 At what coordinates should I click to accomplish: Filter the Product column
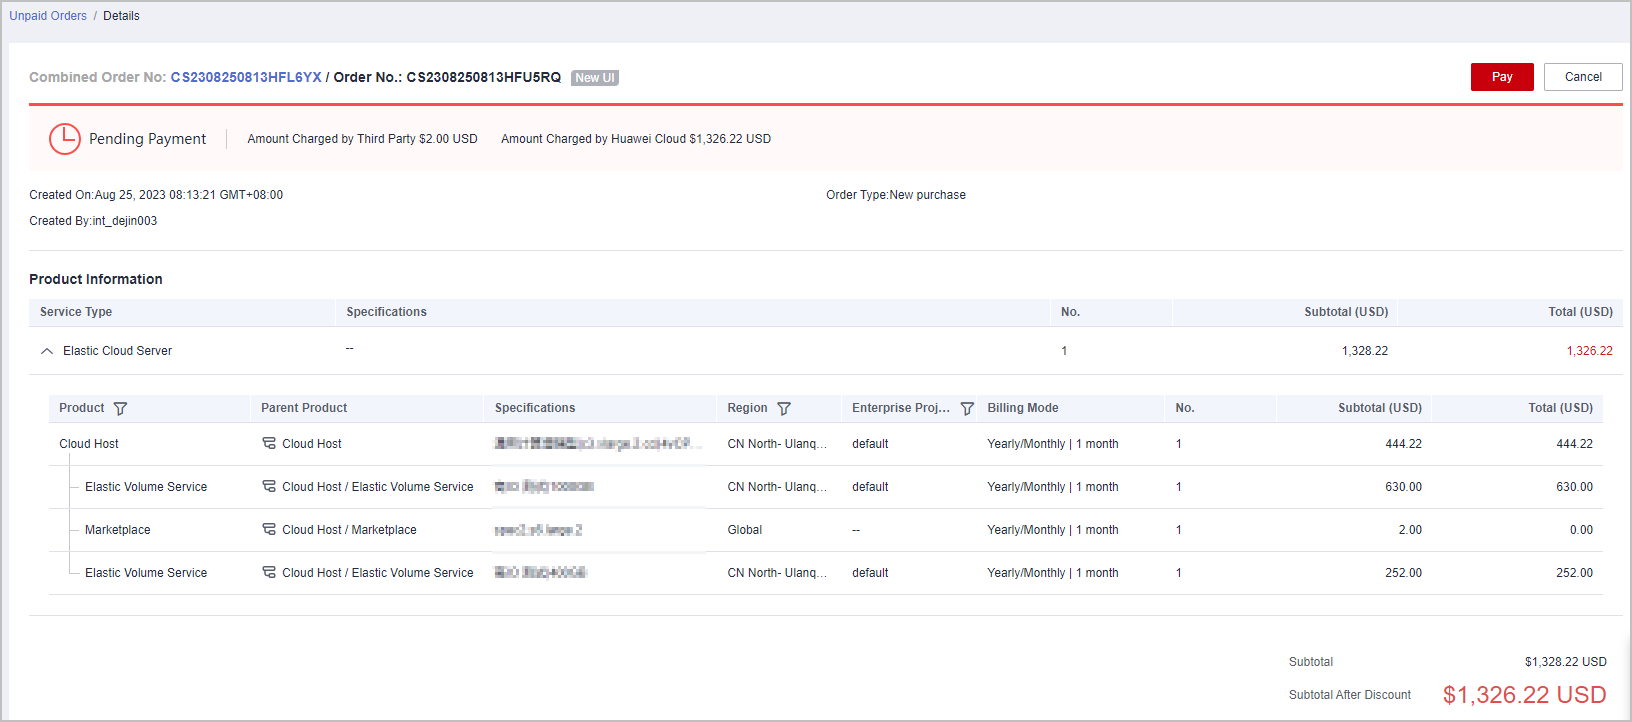pyautogui.click(x=121, y=409)
